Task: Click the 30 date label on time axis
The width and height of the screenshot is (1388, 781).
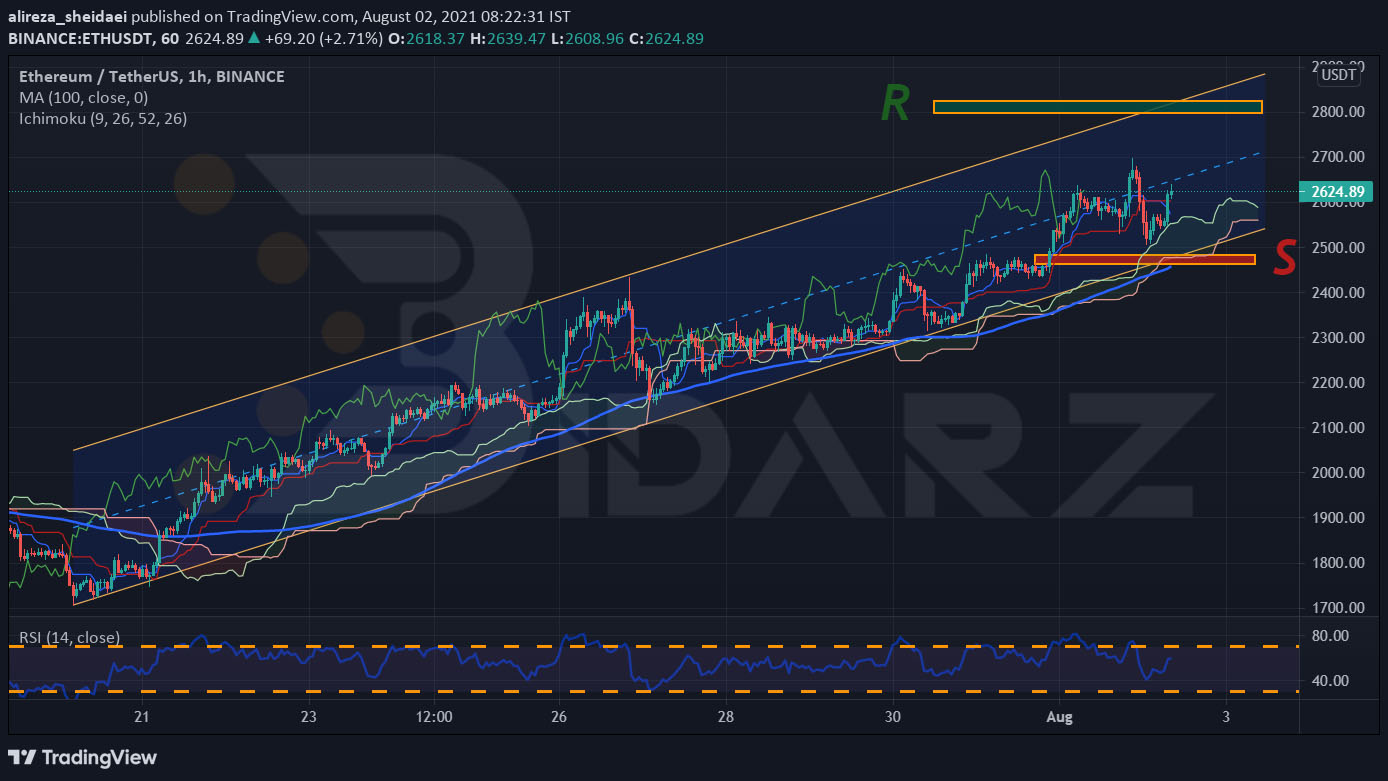Action: pos(893,717)
